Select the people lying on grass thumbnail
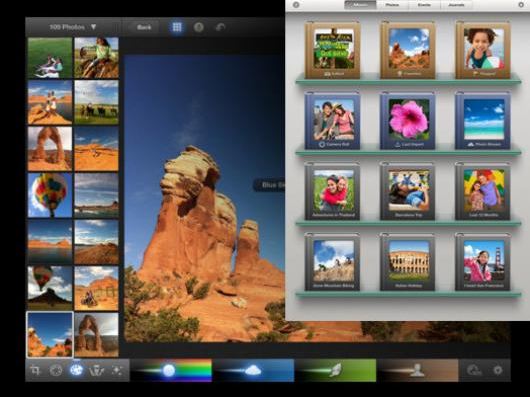Screen dimensions: 530x397 coord(50,58)
